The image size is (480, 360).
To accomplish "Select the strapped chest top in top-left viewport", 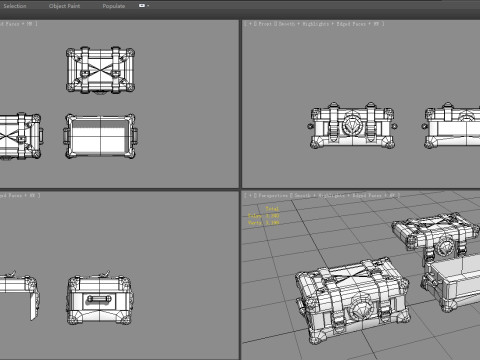I will pos(100,70).
